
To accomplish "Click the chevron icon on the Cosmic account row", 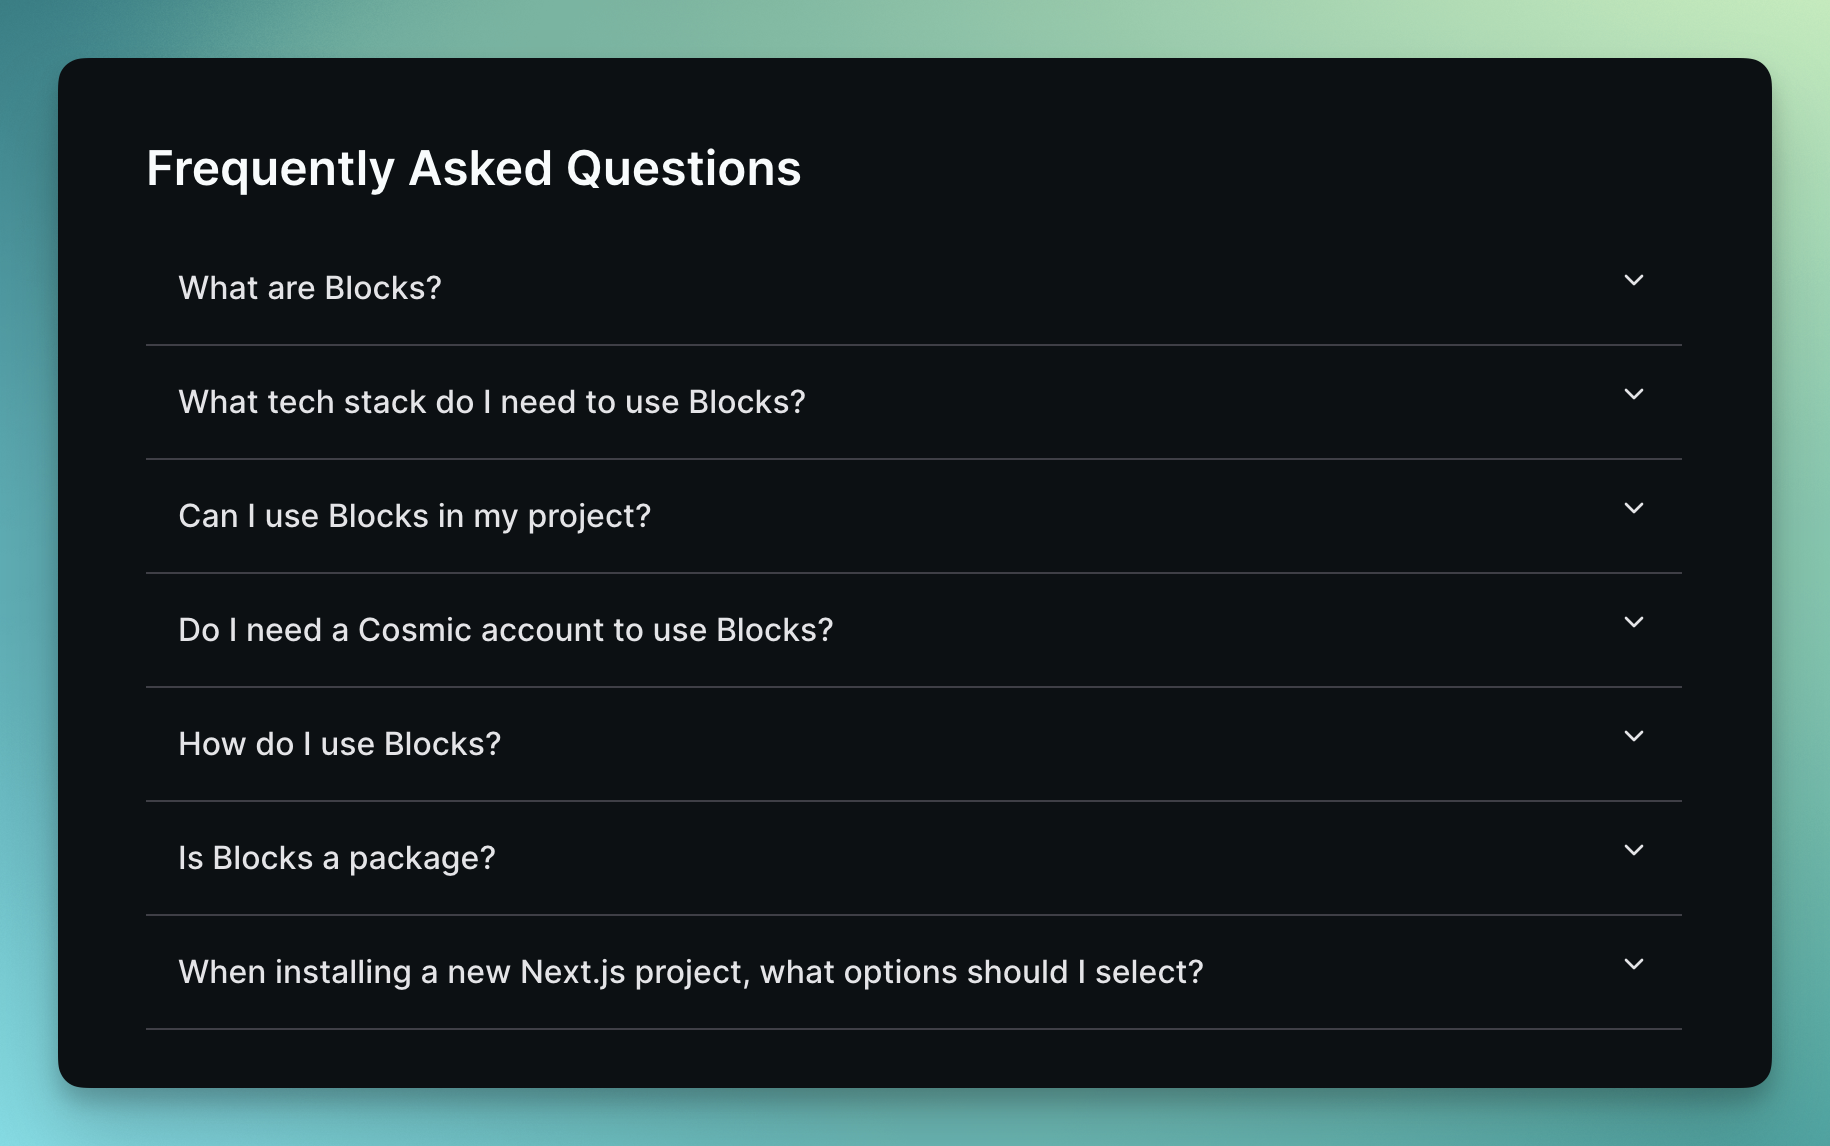I will [1634, 623].
